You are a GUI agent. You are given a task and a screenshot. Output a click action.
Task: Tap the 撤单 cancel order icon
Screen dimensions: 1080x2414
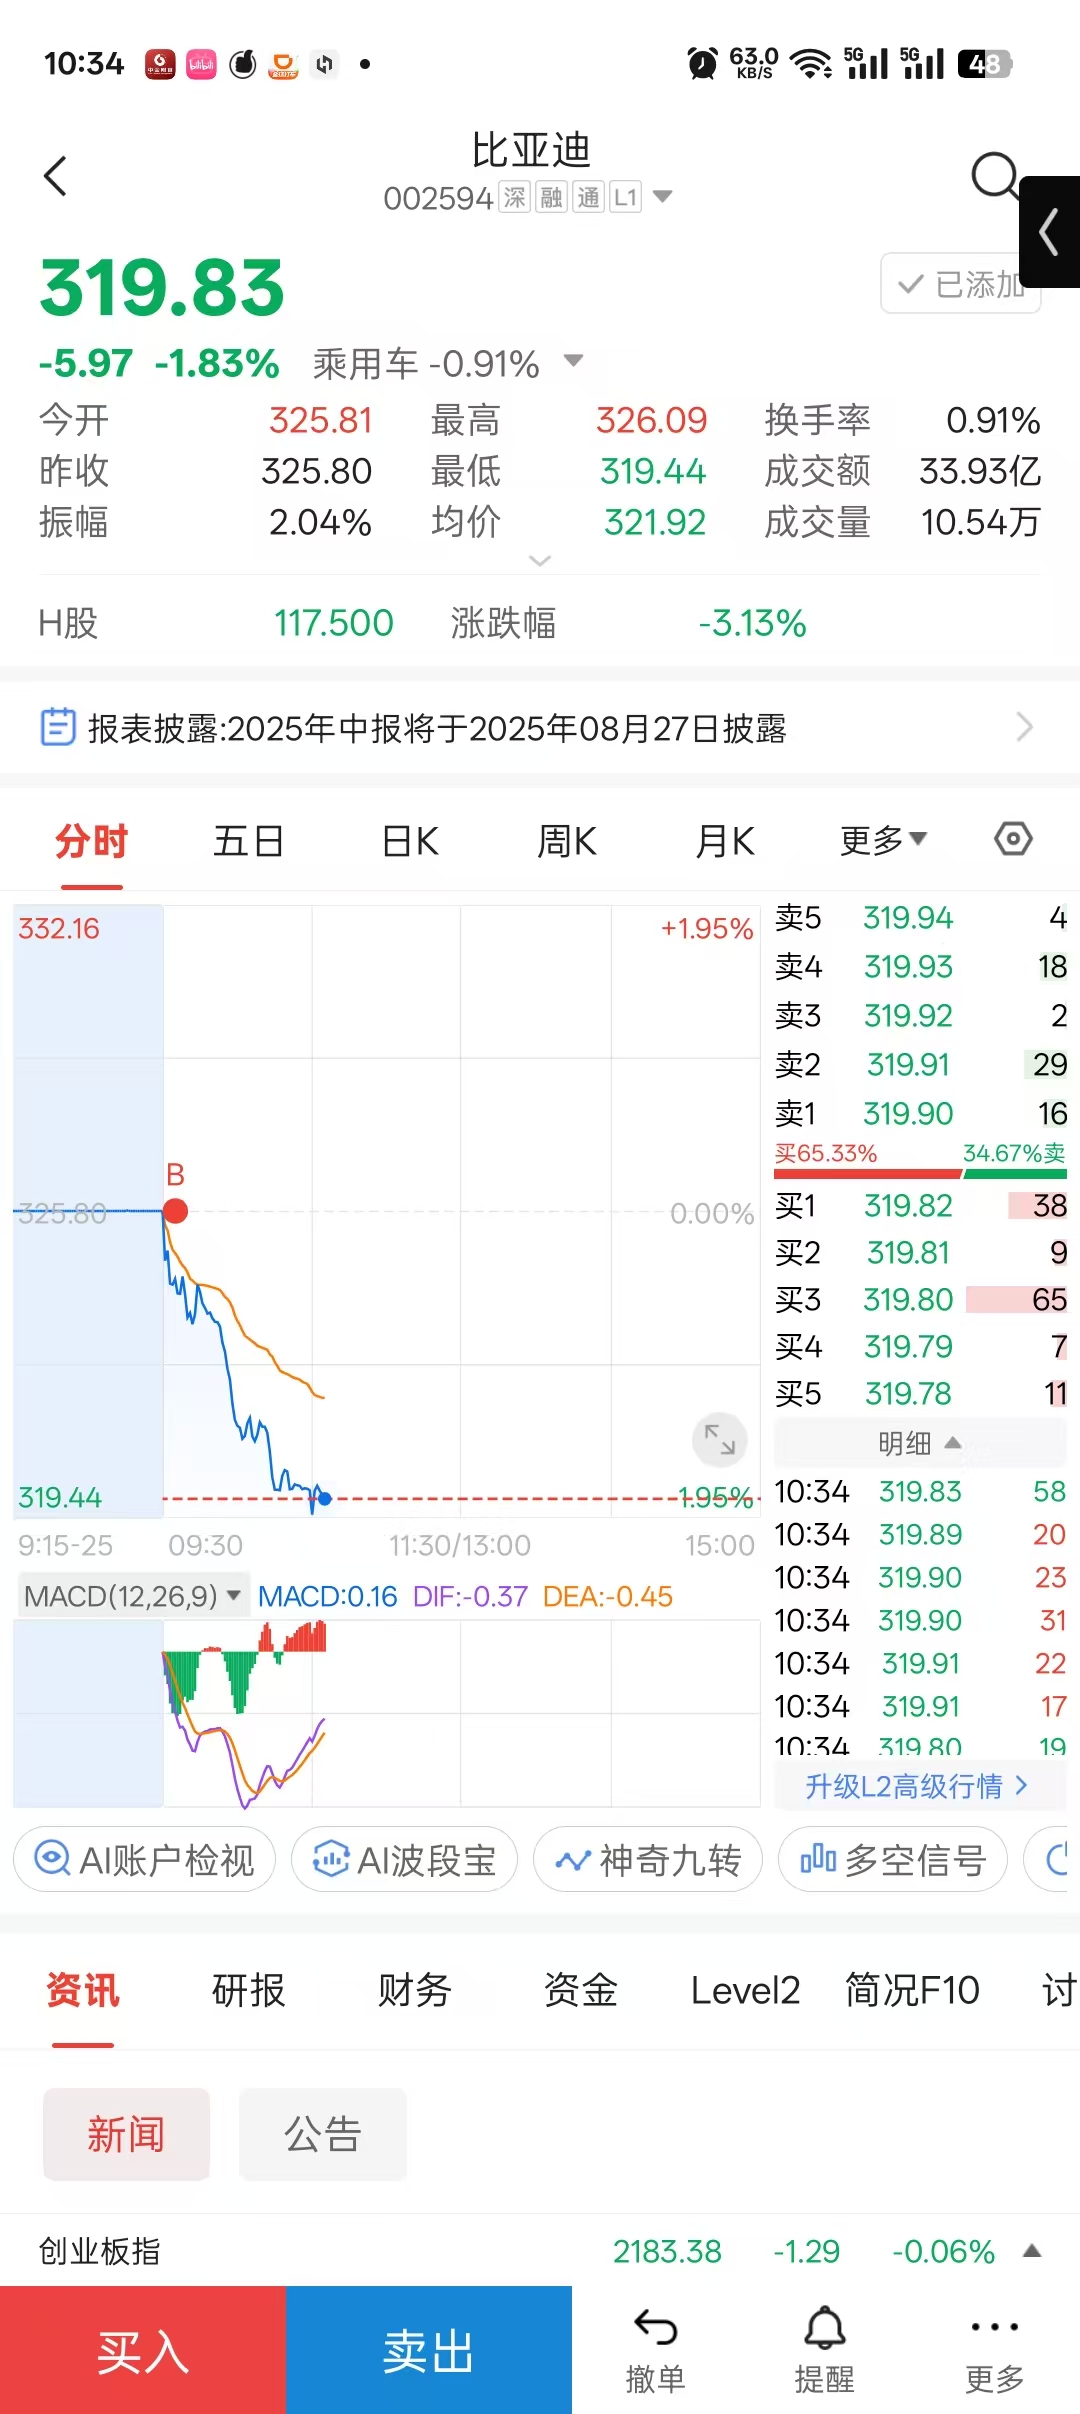656,2350
